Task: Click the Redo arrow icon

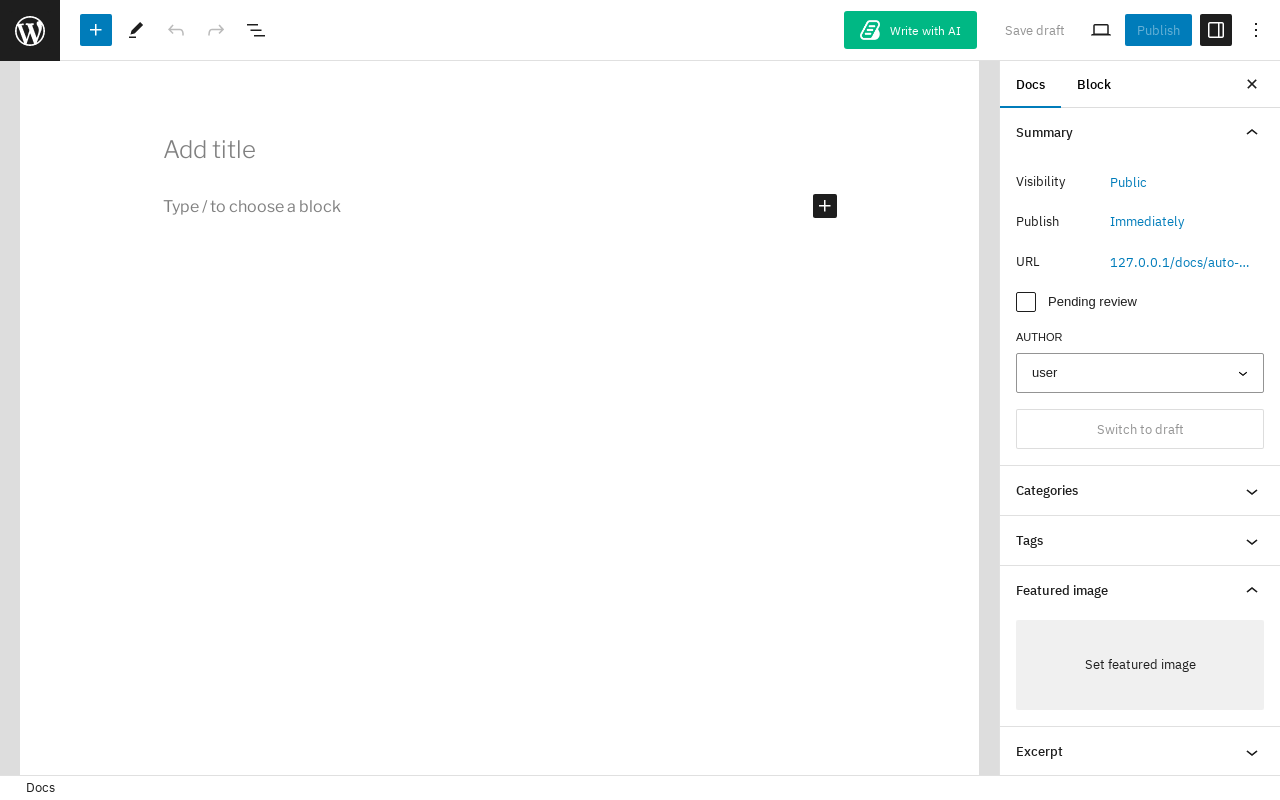Action: (216, 30)
